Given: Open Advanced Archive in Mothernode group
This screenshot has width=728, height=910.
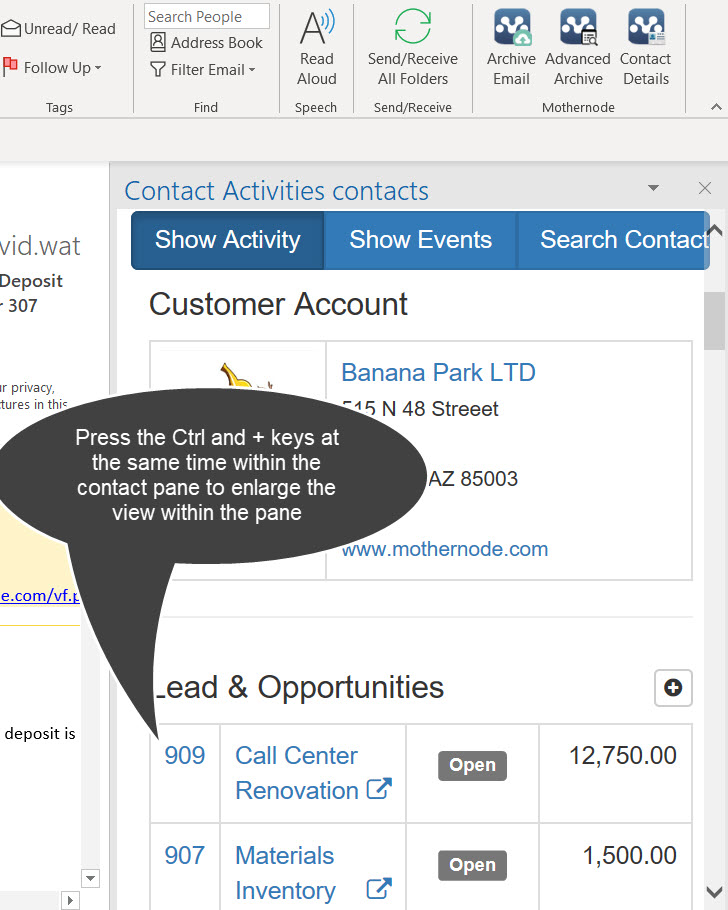Looking at the screenshot, I should tap(578, 48).
